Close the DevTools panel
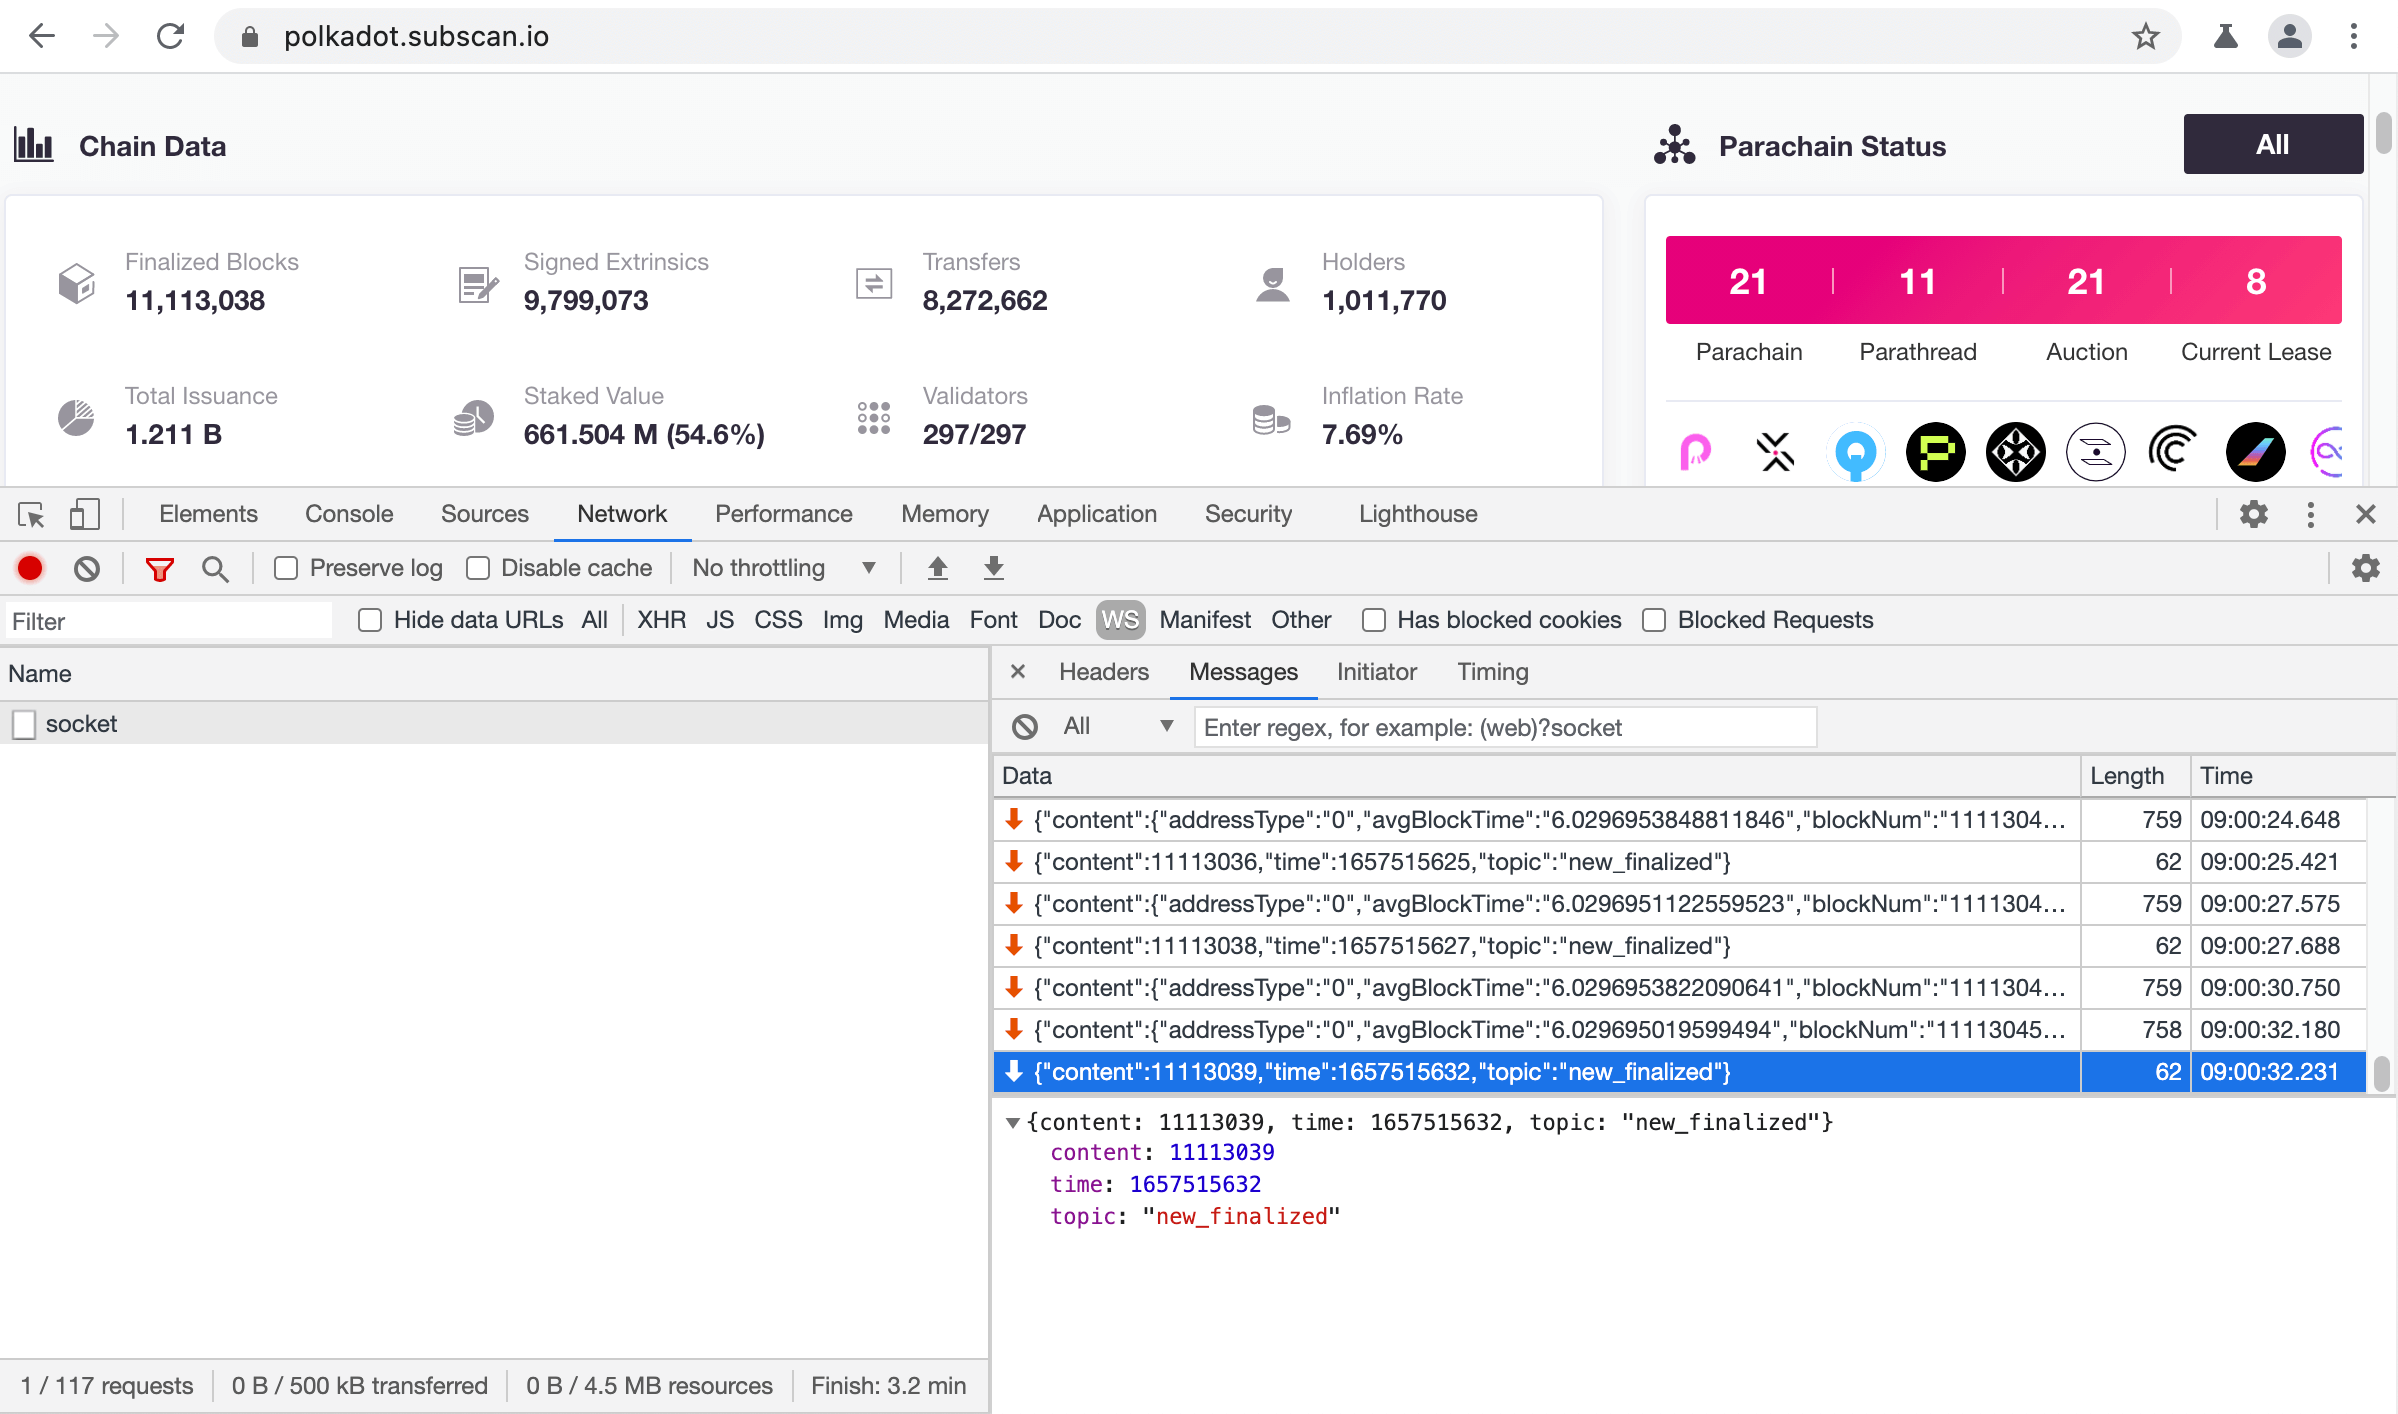The image size is (2398, 1414). [2366, 514]
